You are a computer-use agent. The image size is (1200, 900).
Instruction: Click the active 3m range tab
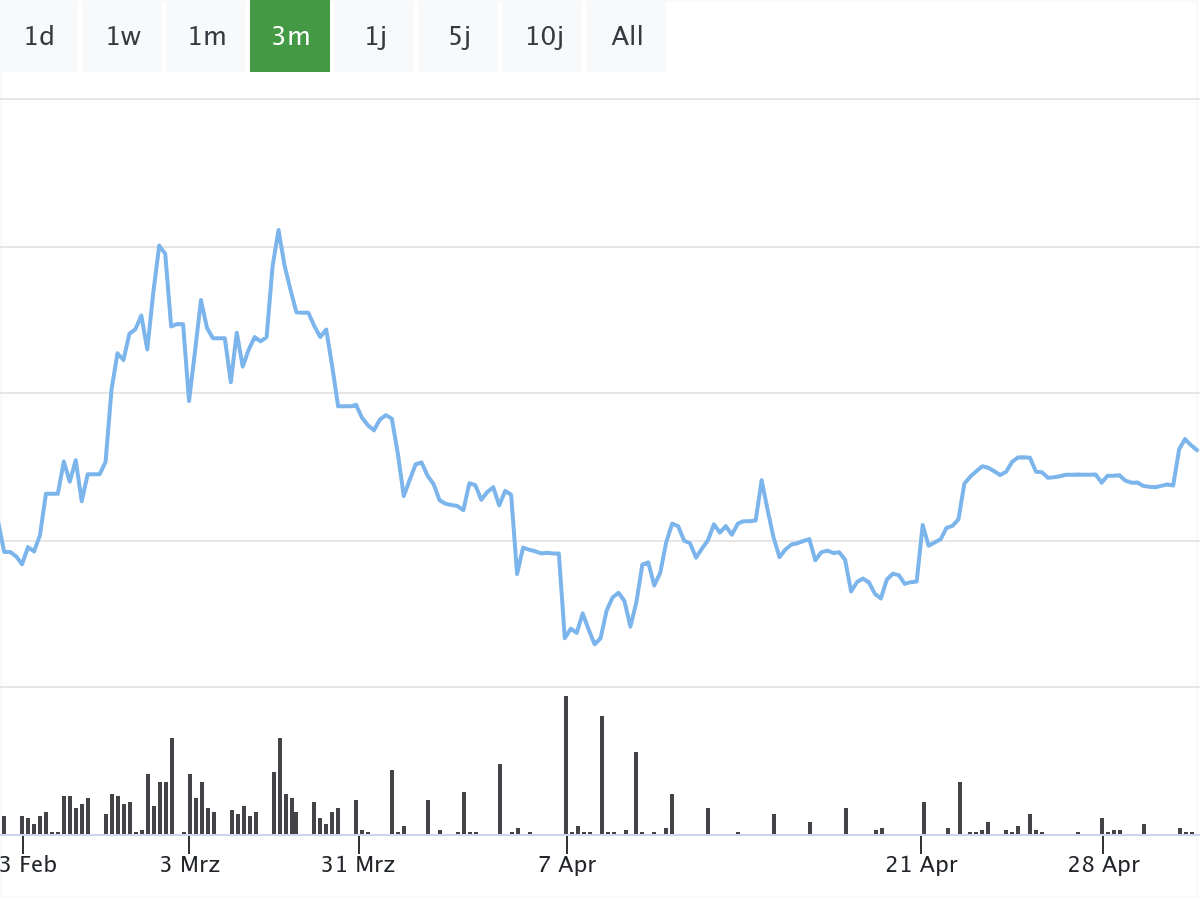[290, 37]
